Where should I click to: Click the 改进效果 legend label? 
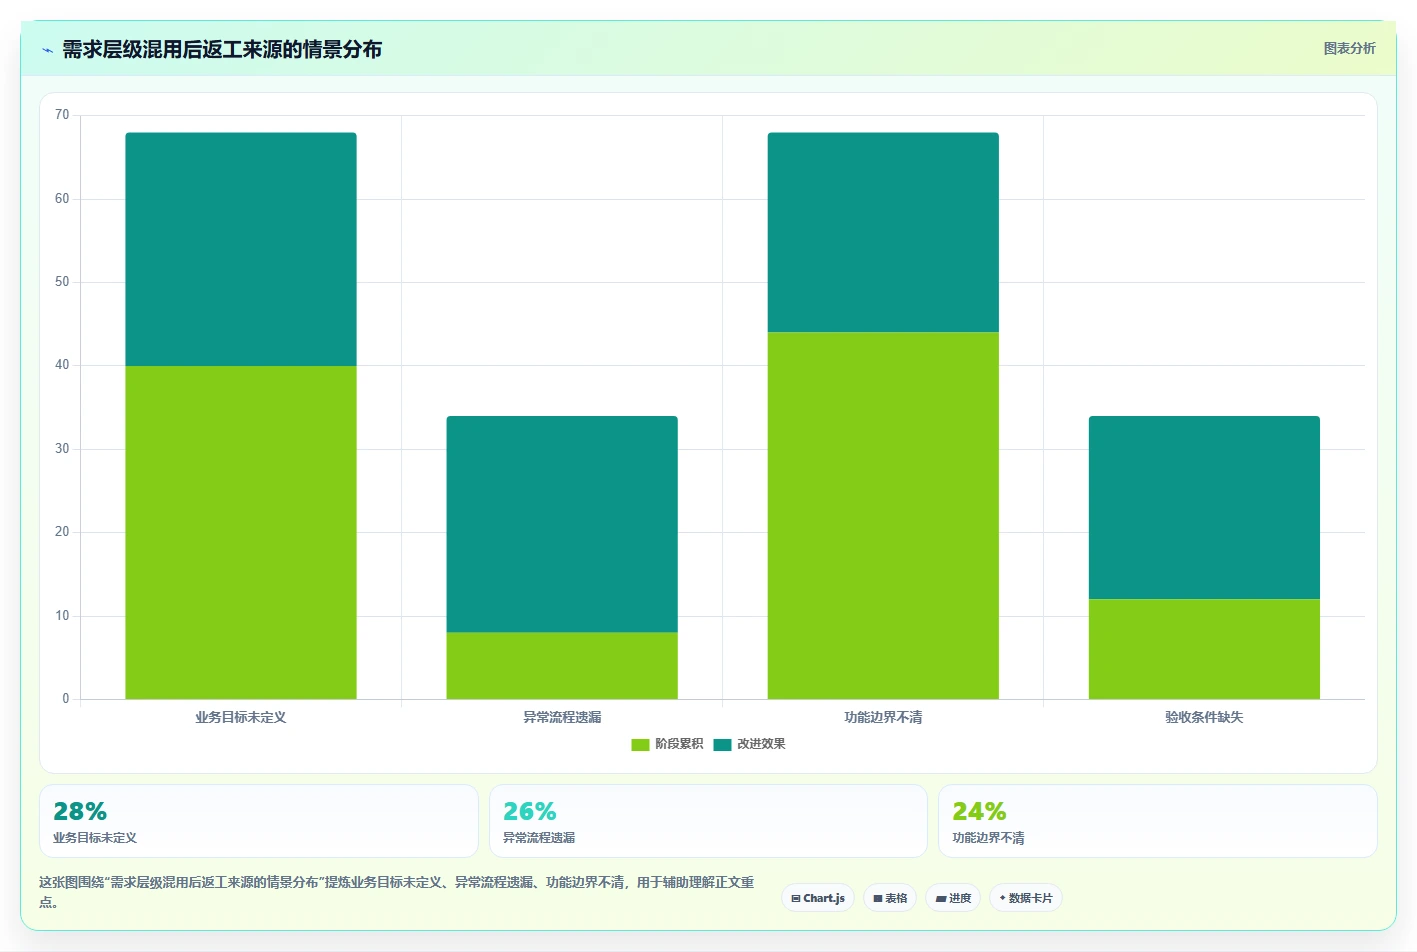[761, 744]
